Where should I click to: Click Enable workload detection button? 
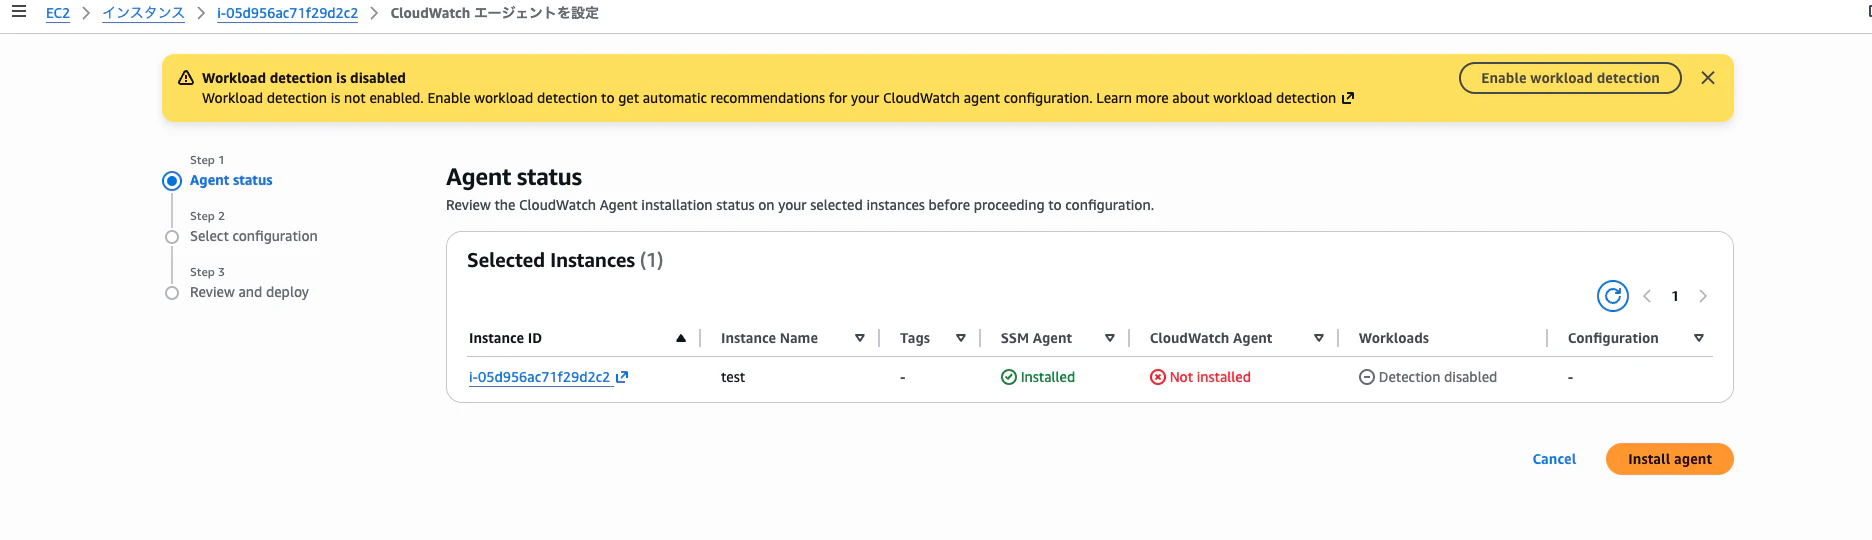1570,78
